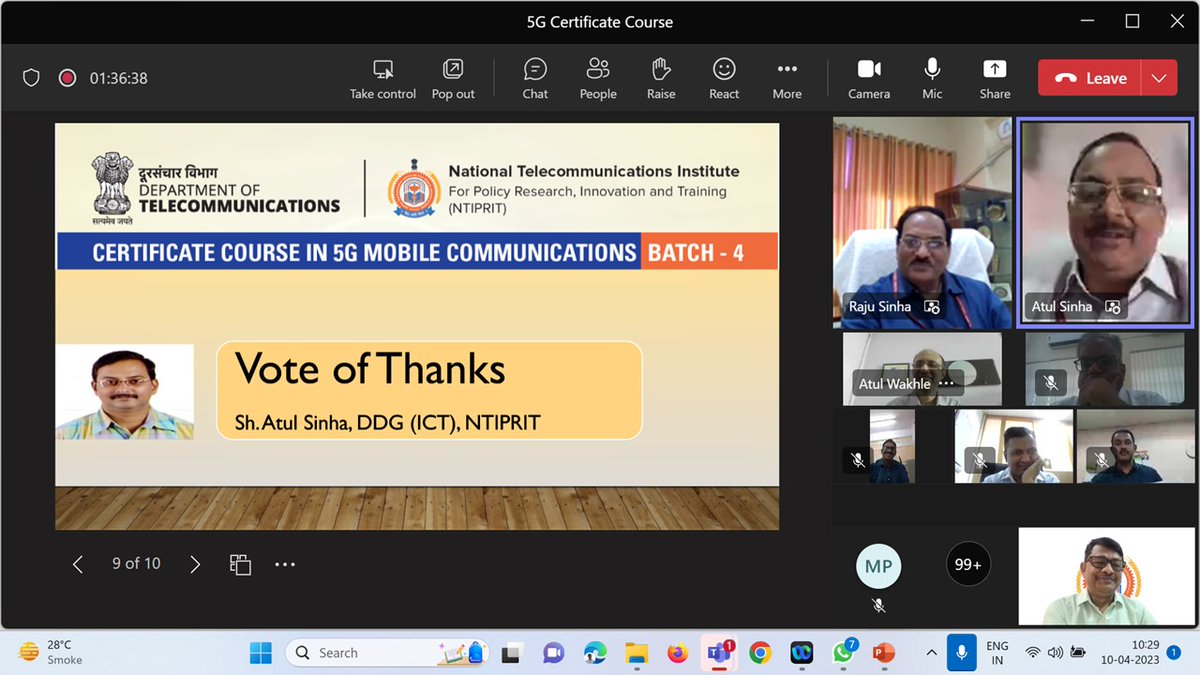Viewport: 1200px width, 675px height.
Task: Open the purple video chat app on taskbar
Action: pos(553,653)
